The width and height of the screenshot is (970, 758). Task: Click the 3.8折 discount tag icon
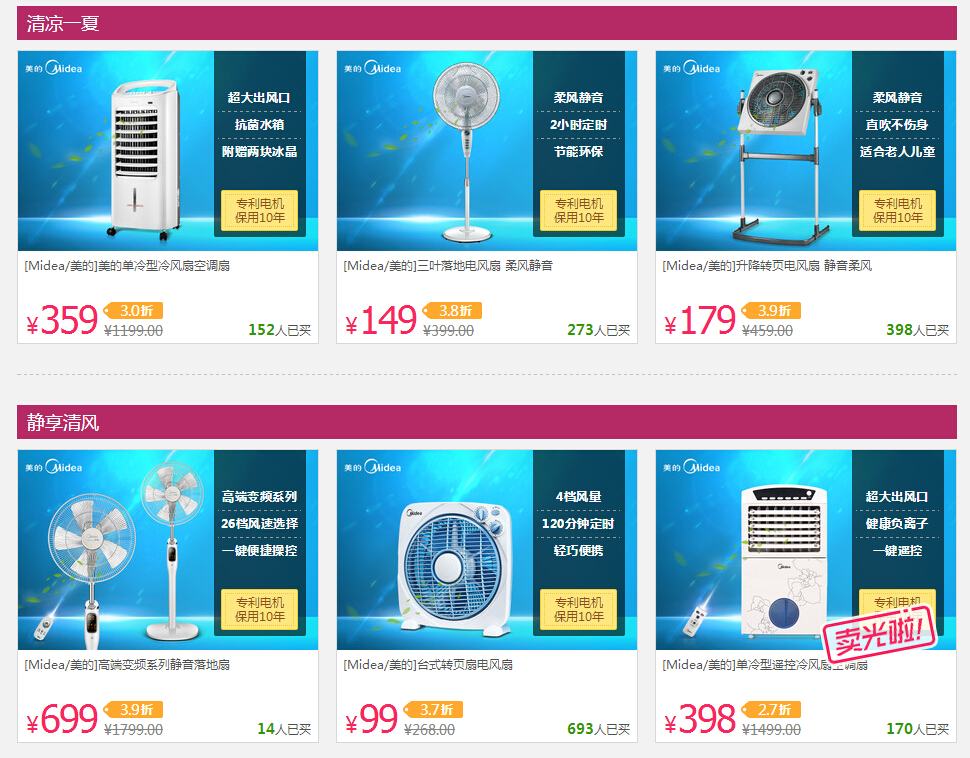click(453, 311)
